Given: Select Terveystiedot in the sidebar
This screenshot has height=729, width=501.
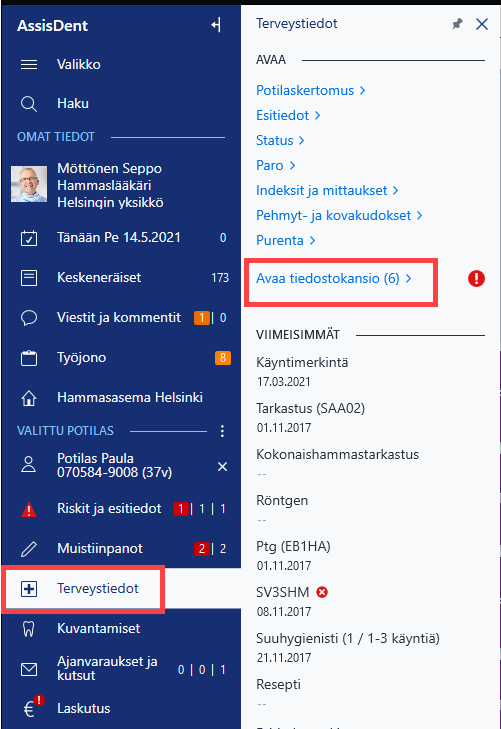Looking at the screenshot, I should coord(84,589).
